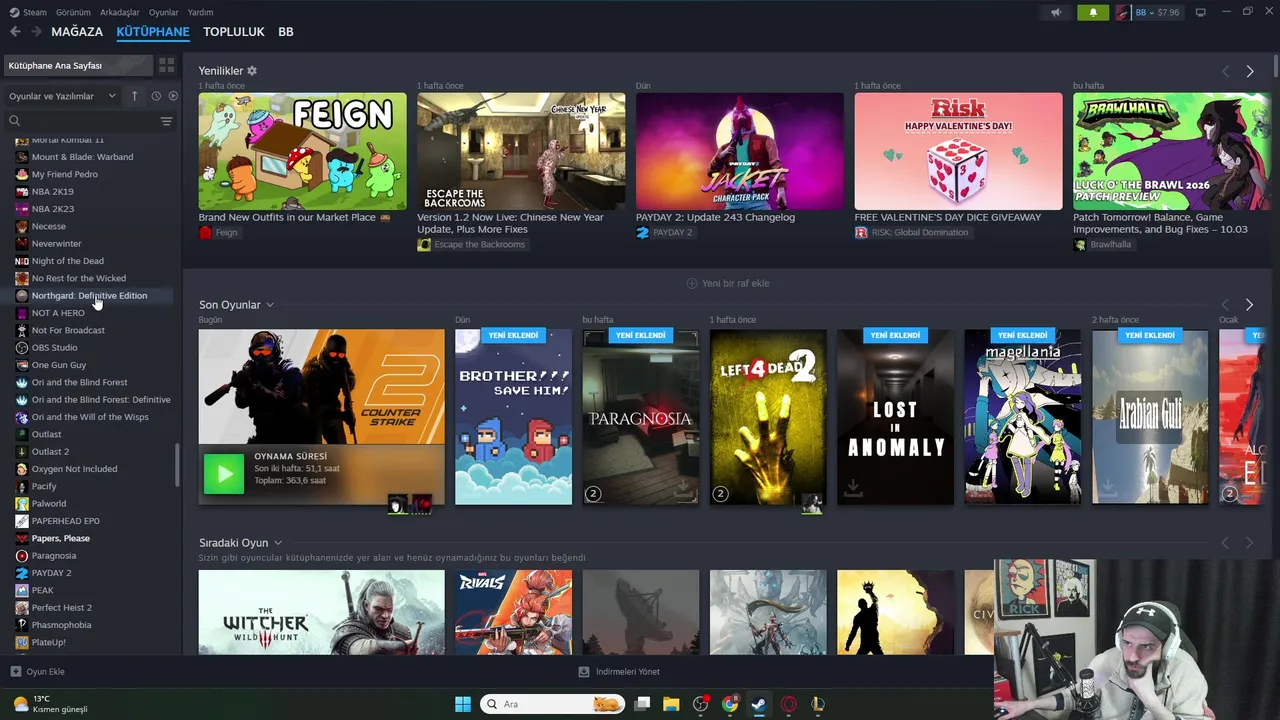Open File Explorer from the taskbar
Screen dimensions: 1280x720
pos(671,704)
